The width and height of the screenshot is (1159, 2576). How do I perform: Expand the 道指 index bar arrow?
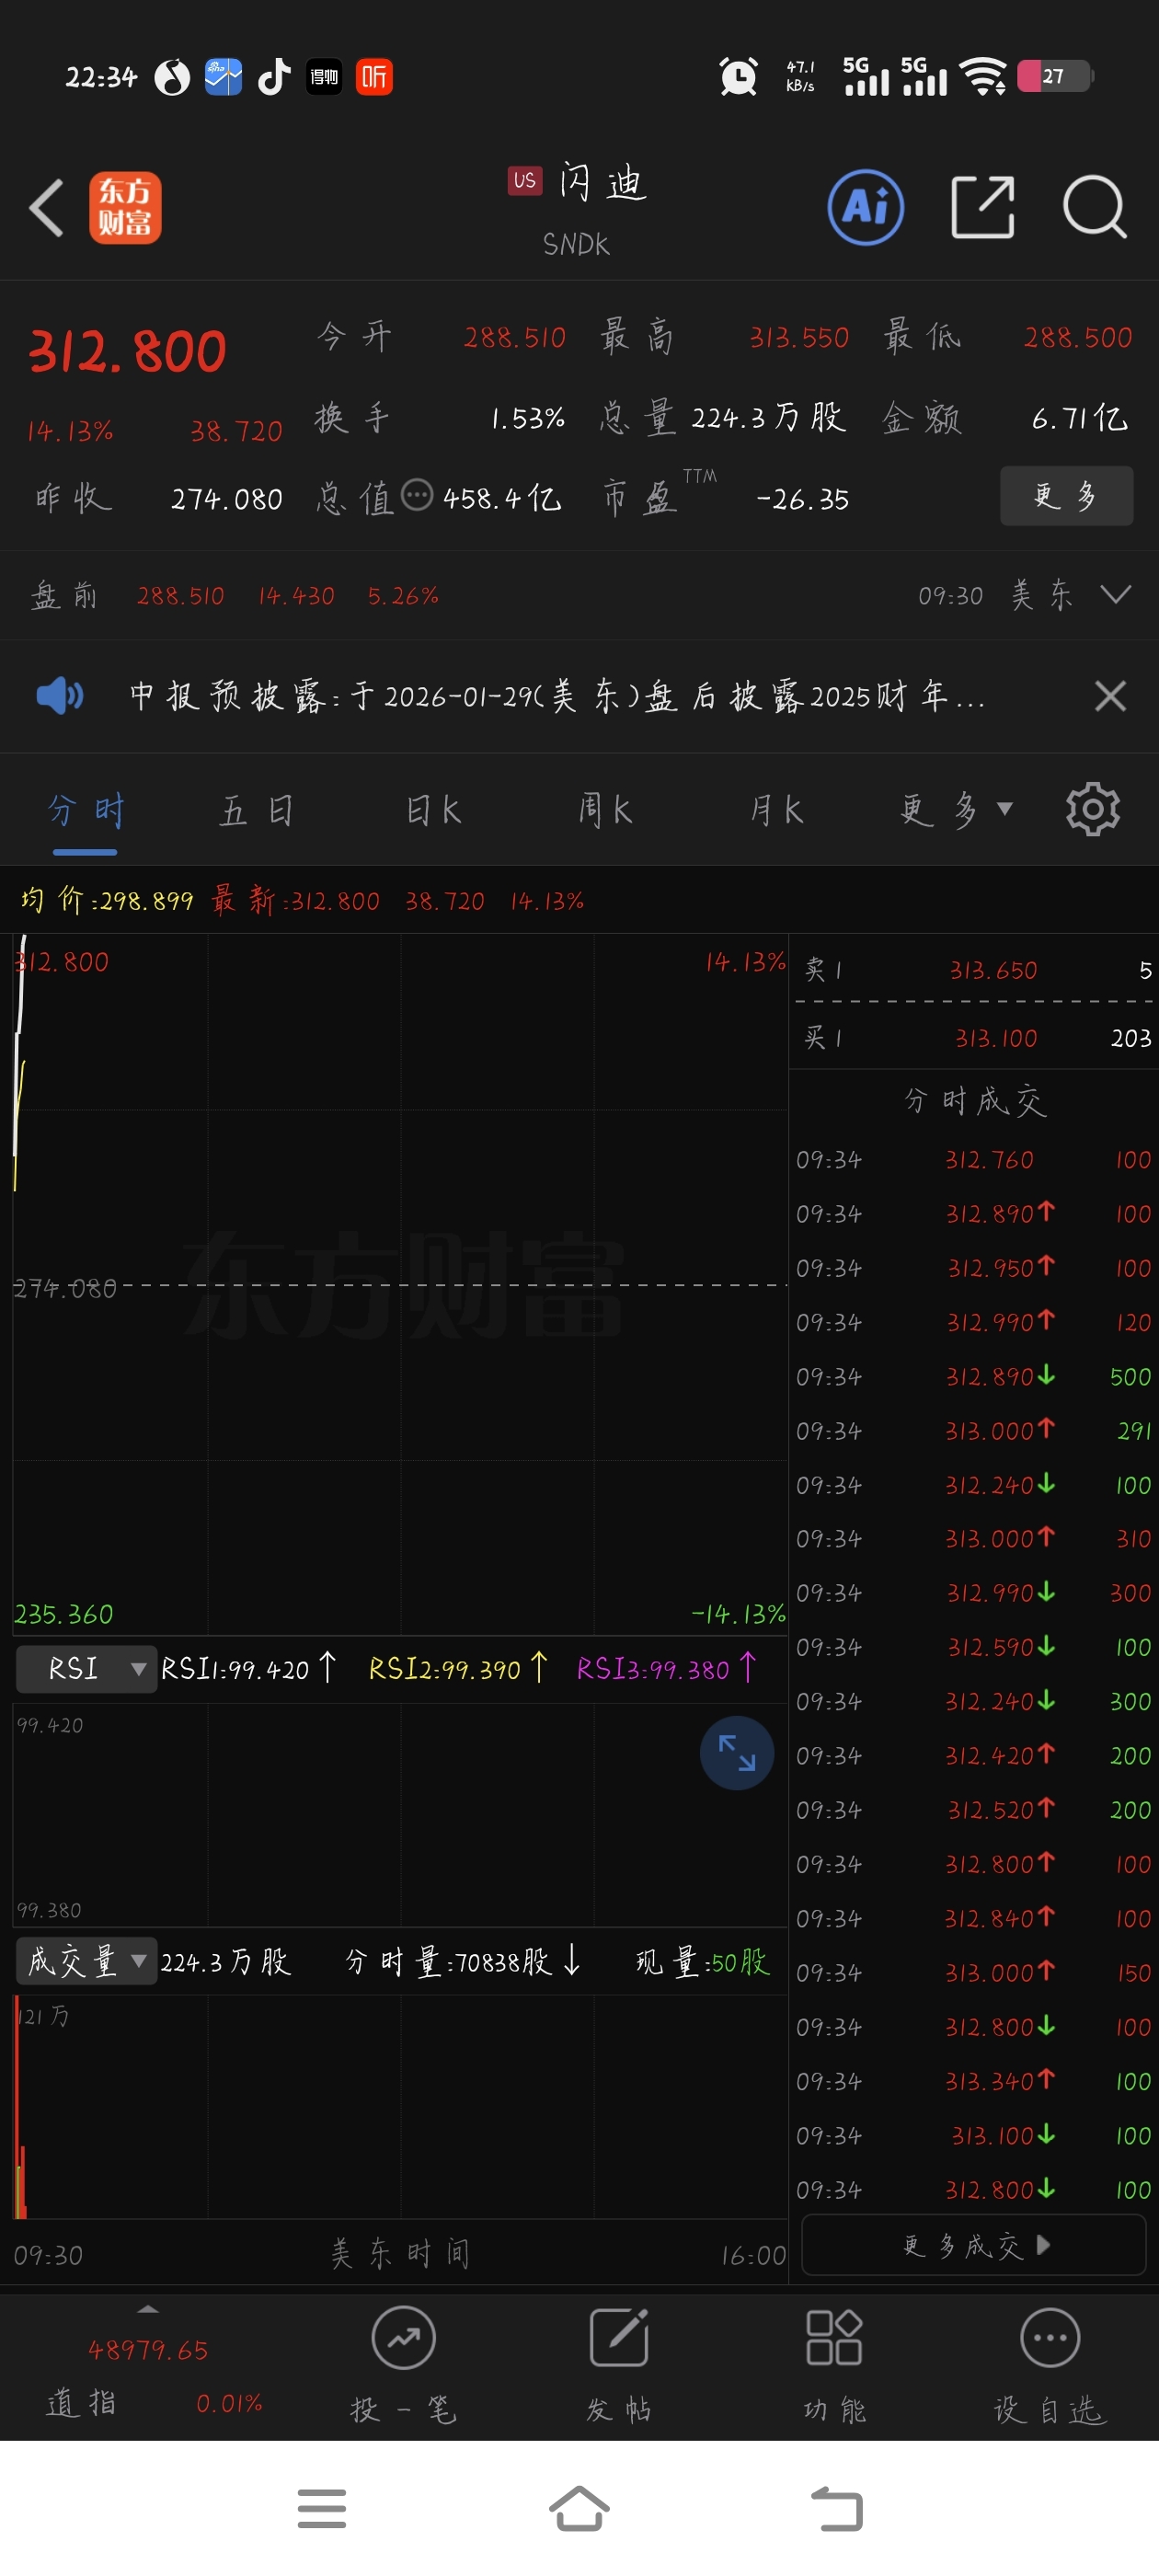[x=148, y=2309]
